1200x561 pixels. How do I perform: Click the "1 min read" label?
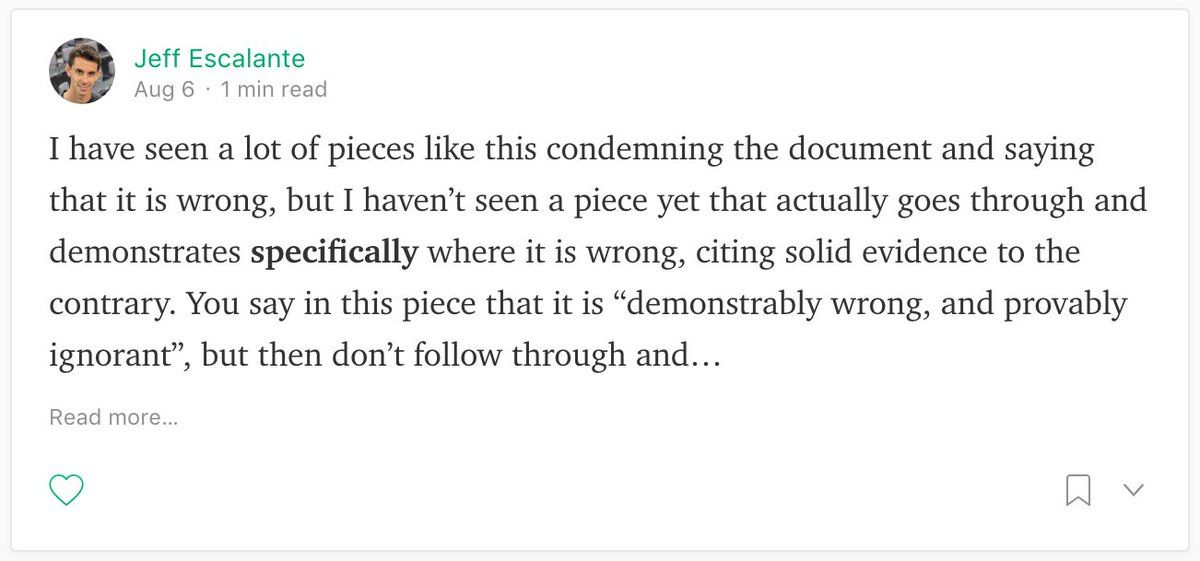pyautogui.click(x=274, y=90)
